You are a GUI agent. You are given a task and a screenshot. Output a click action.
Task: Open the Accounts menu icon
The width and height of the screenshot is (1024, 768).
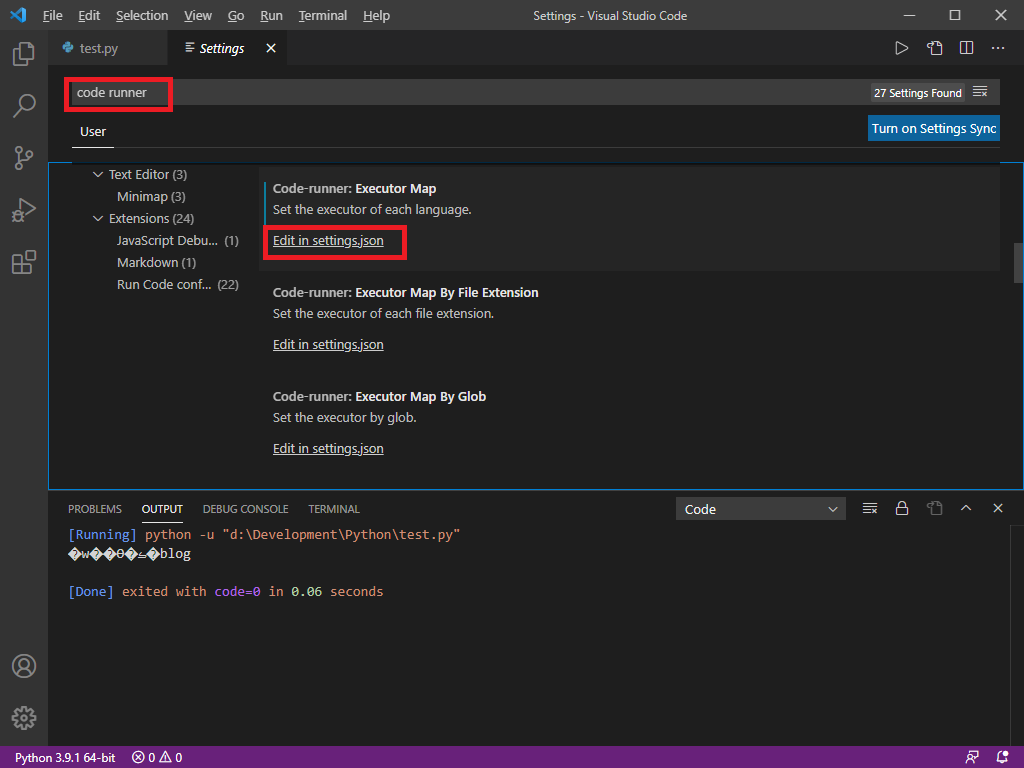pos(24,666)
